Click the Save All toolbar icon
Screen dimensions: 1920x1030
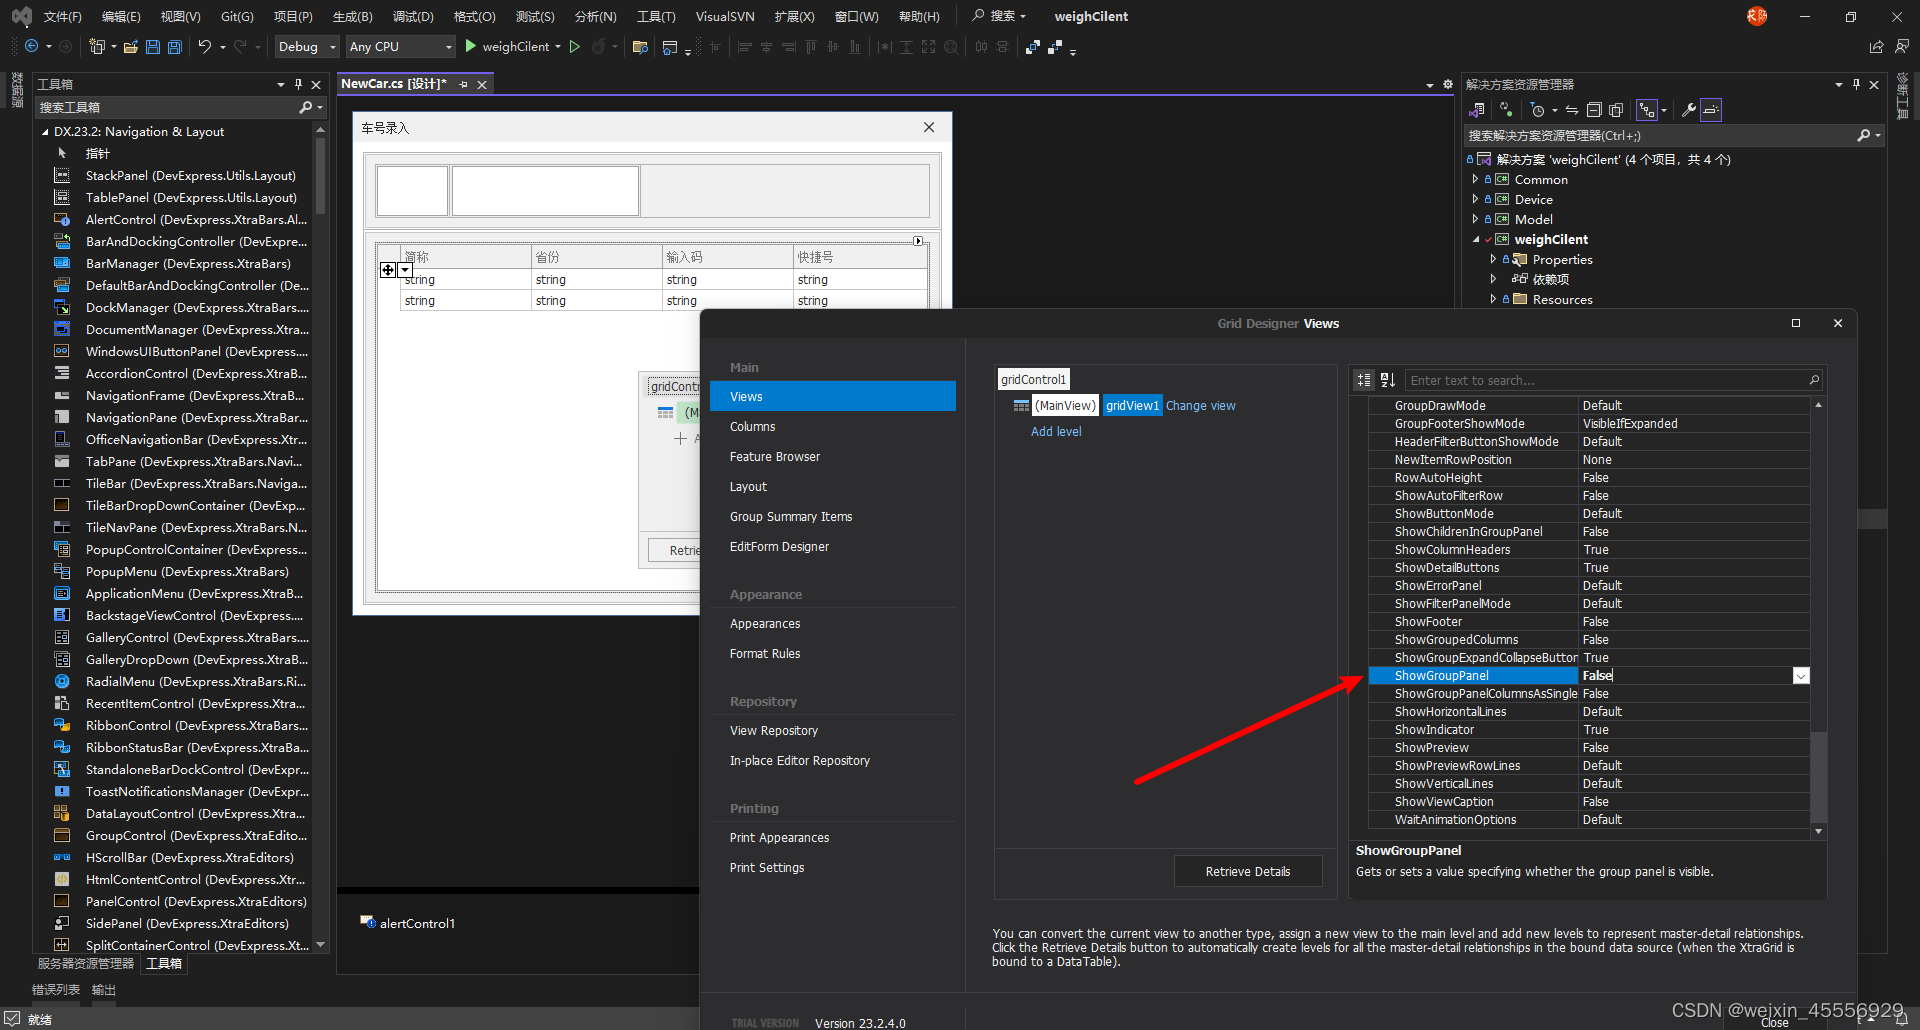(174, 46)
